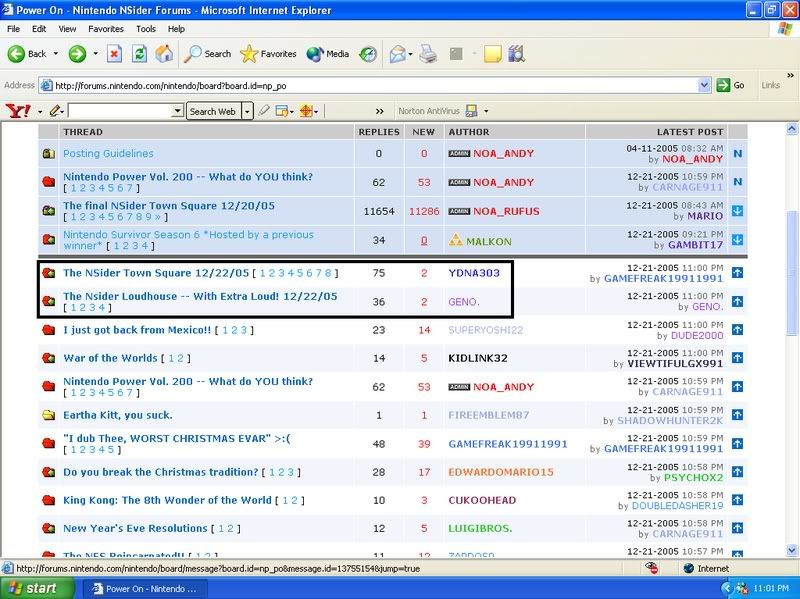This screenshot has width=800, height=599.
Task: Open the File menu
Action: (x=14, y=29)
